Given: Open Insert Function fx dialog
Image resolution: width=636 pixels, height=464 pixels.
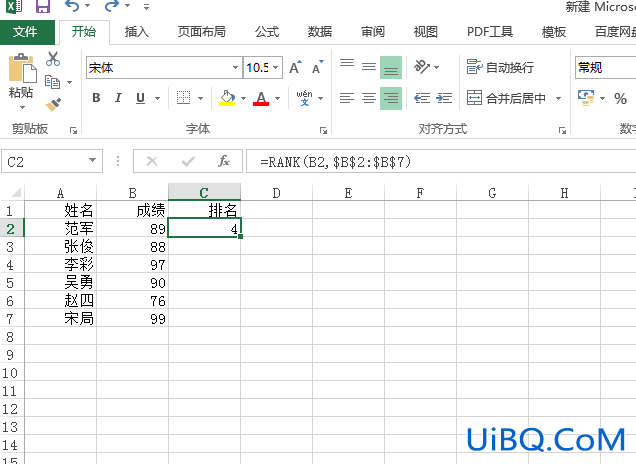Looking at the screenshot, I should click(x=223, y=161).
